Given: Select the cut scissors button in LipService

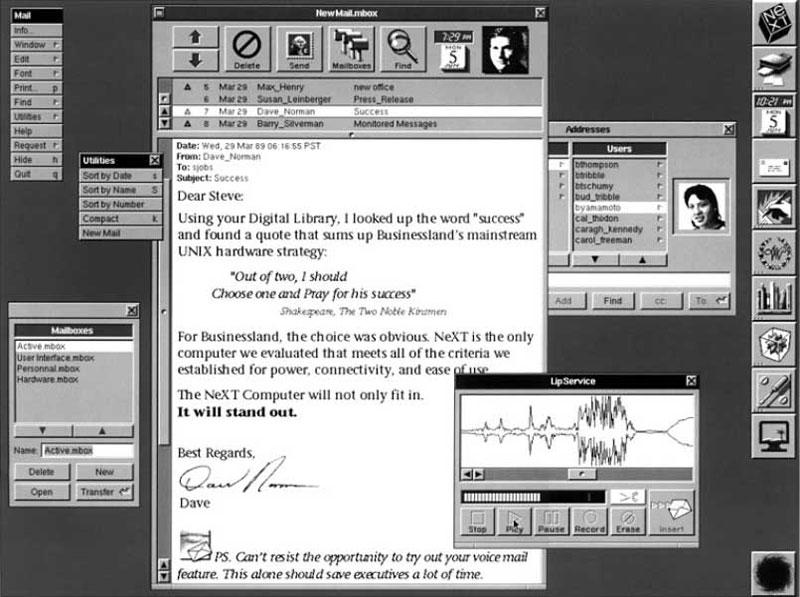Looking at the screenshot, I should 628,496.
